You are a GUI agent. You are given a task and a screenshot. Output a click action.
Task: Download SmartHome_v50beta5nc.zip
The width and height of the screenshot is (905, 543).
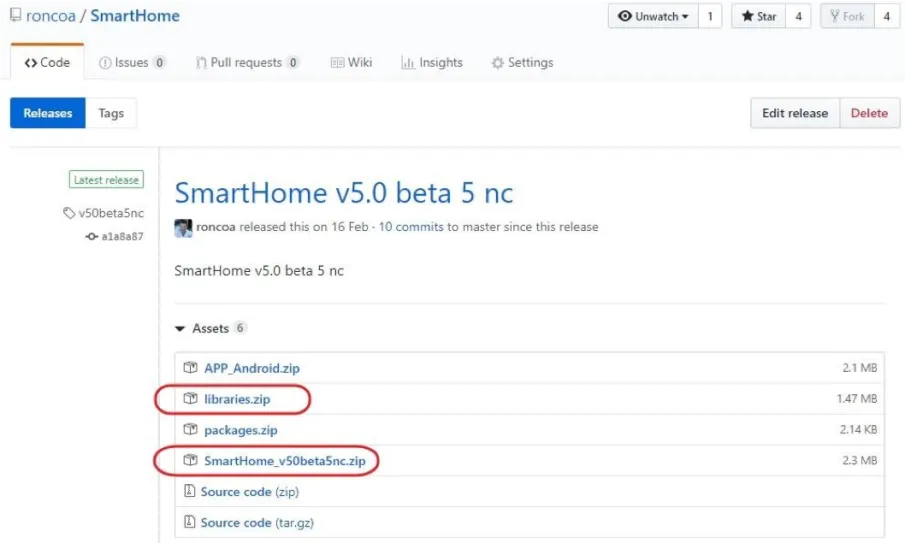click(x=285, y=461)
